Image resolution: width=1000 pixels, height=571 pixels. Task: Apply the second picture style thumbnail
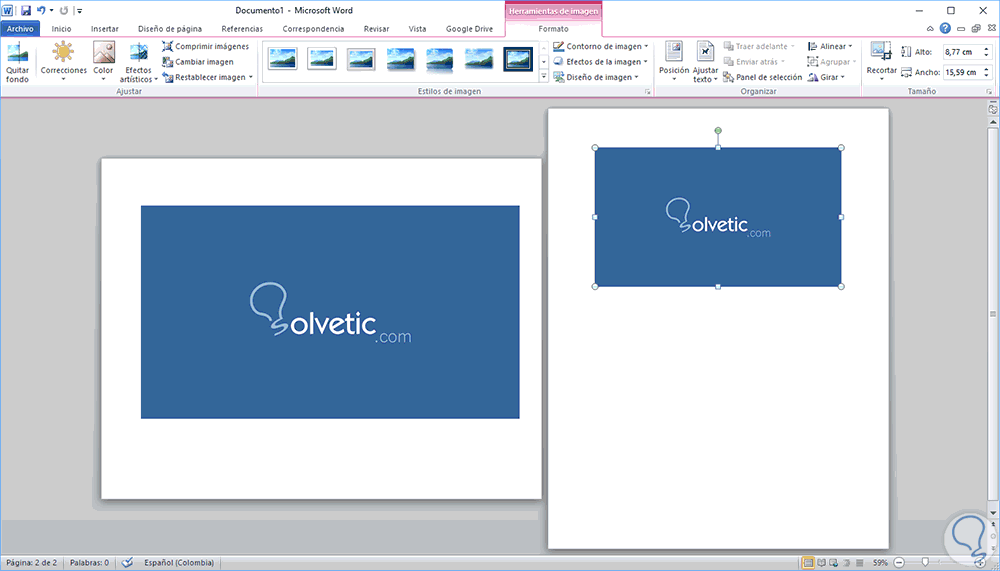322,59
